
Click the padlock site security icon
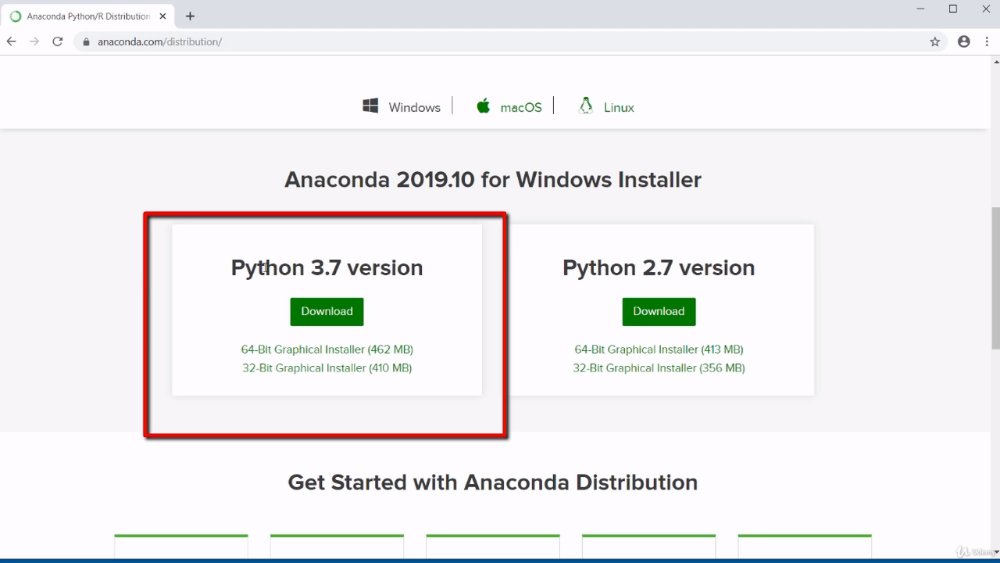coord(86,41)
